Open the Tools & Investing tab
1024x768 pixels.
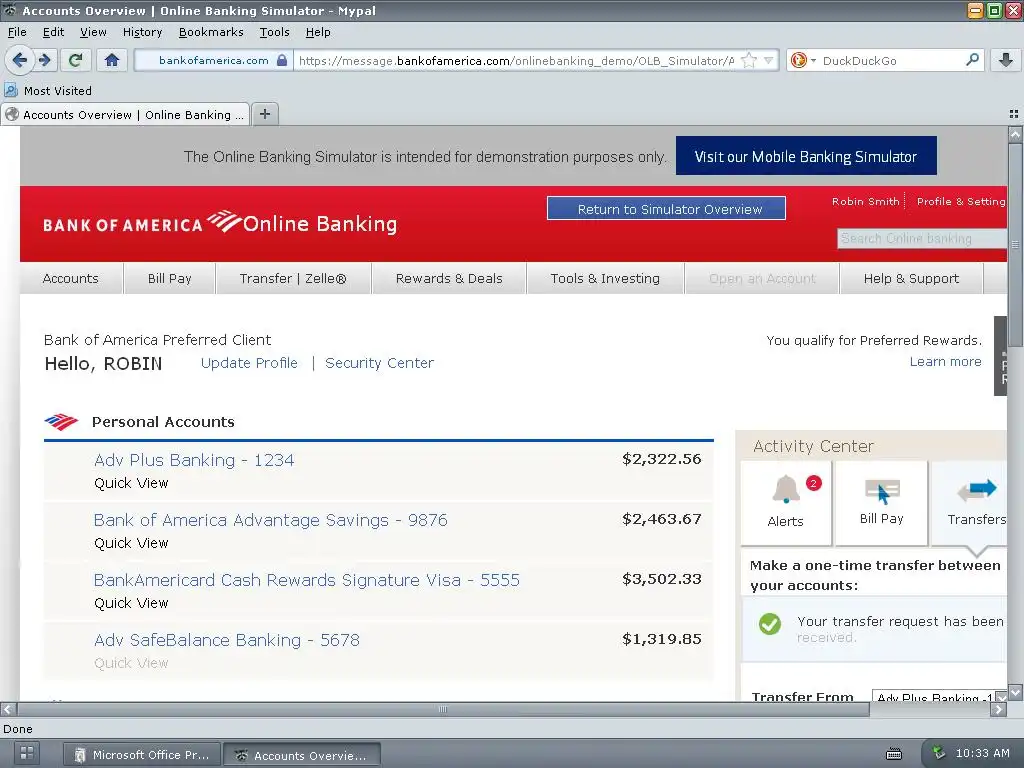(605, 278)
